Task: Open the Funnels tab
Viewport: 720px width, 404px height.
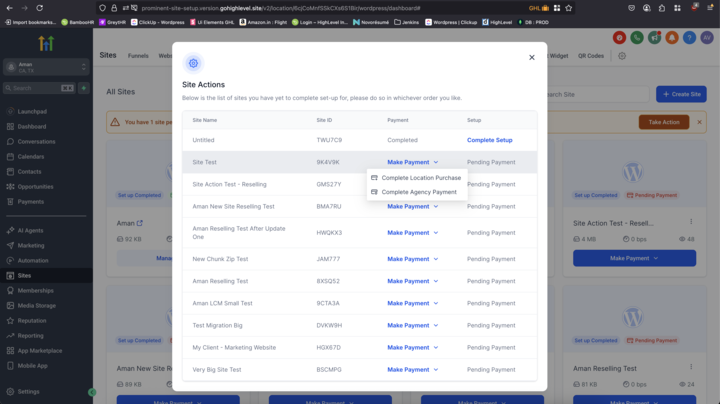Action: tap(138, 56)
